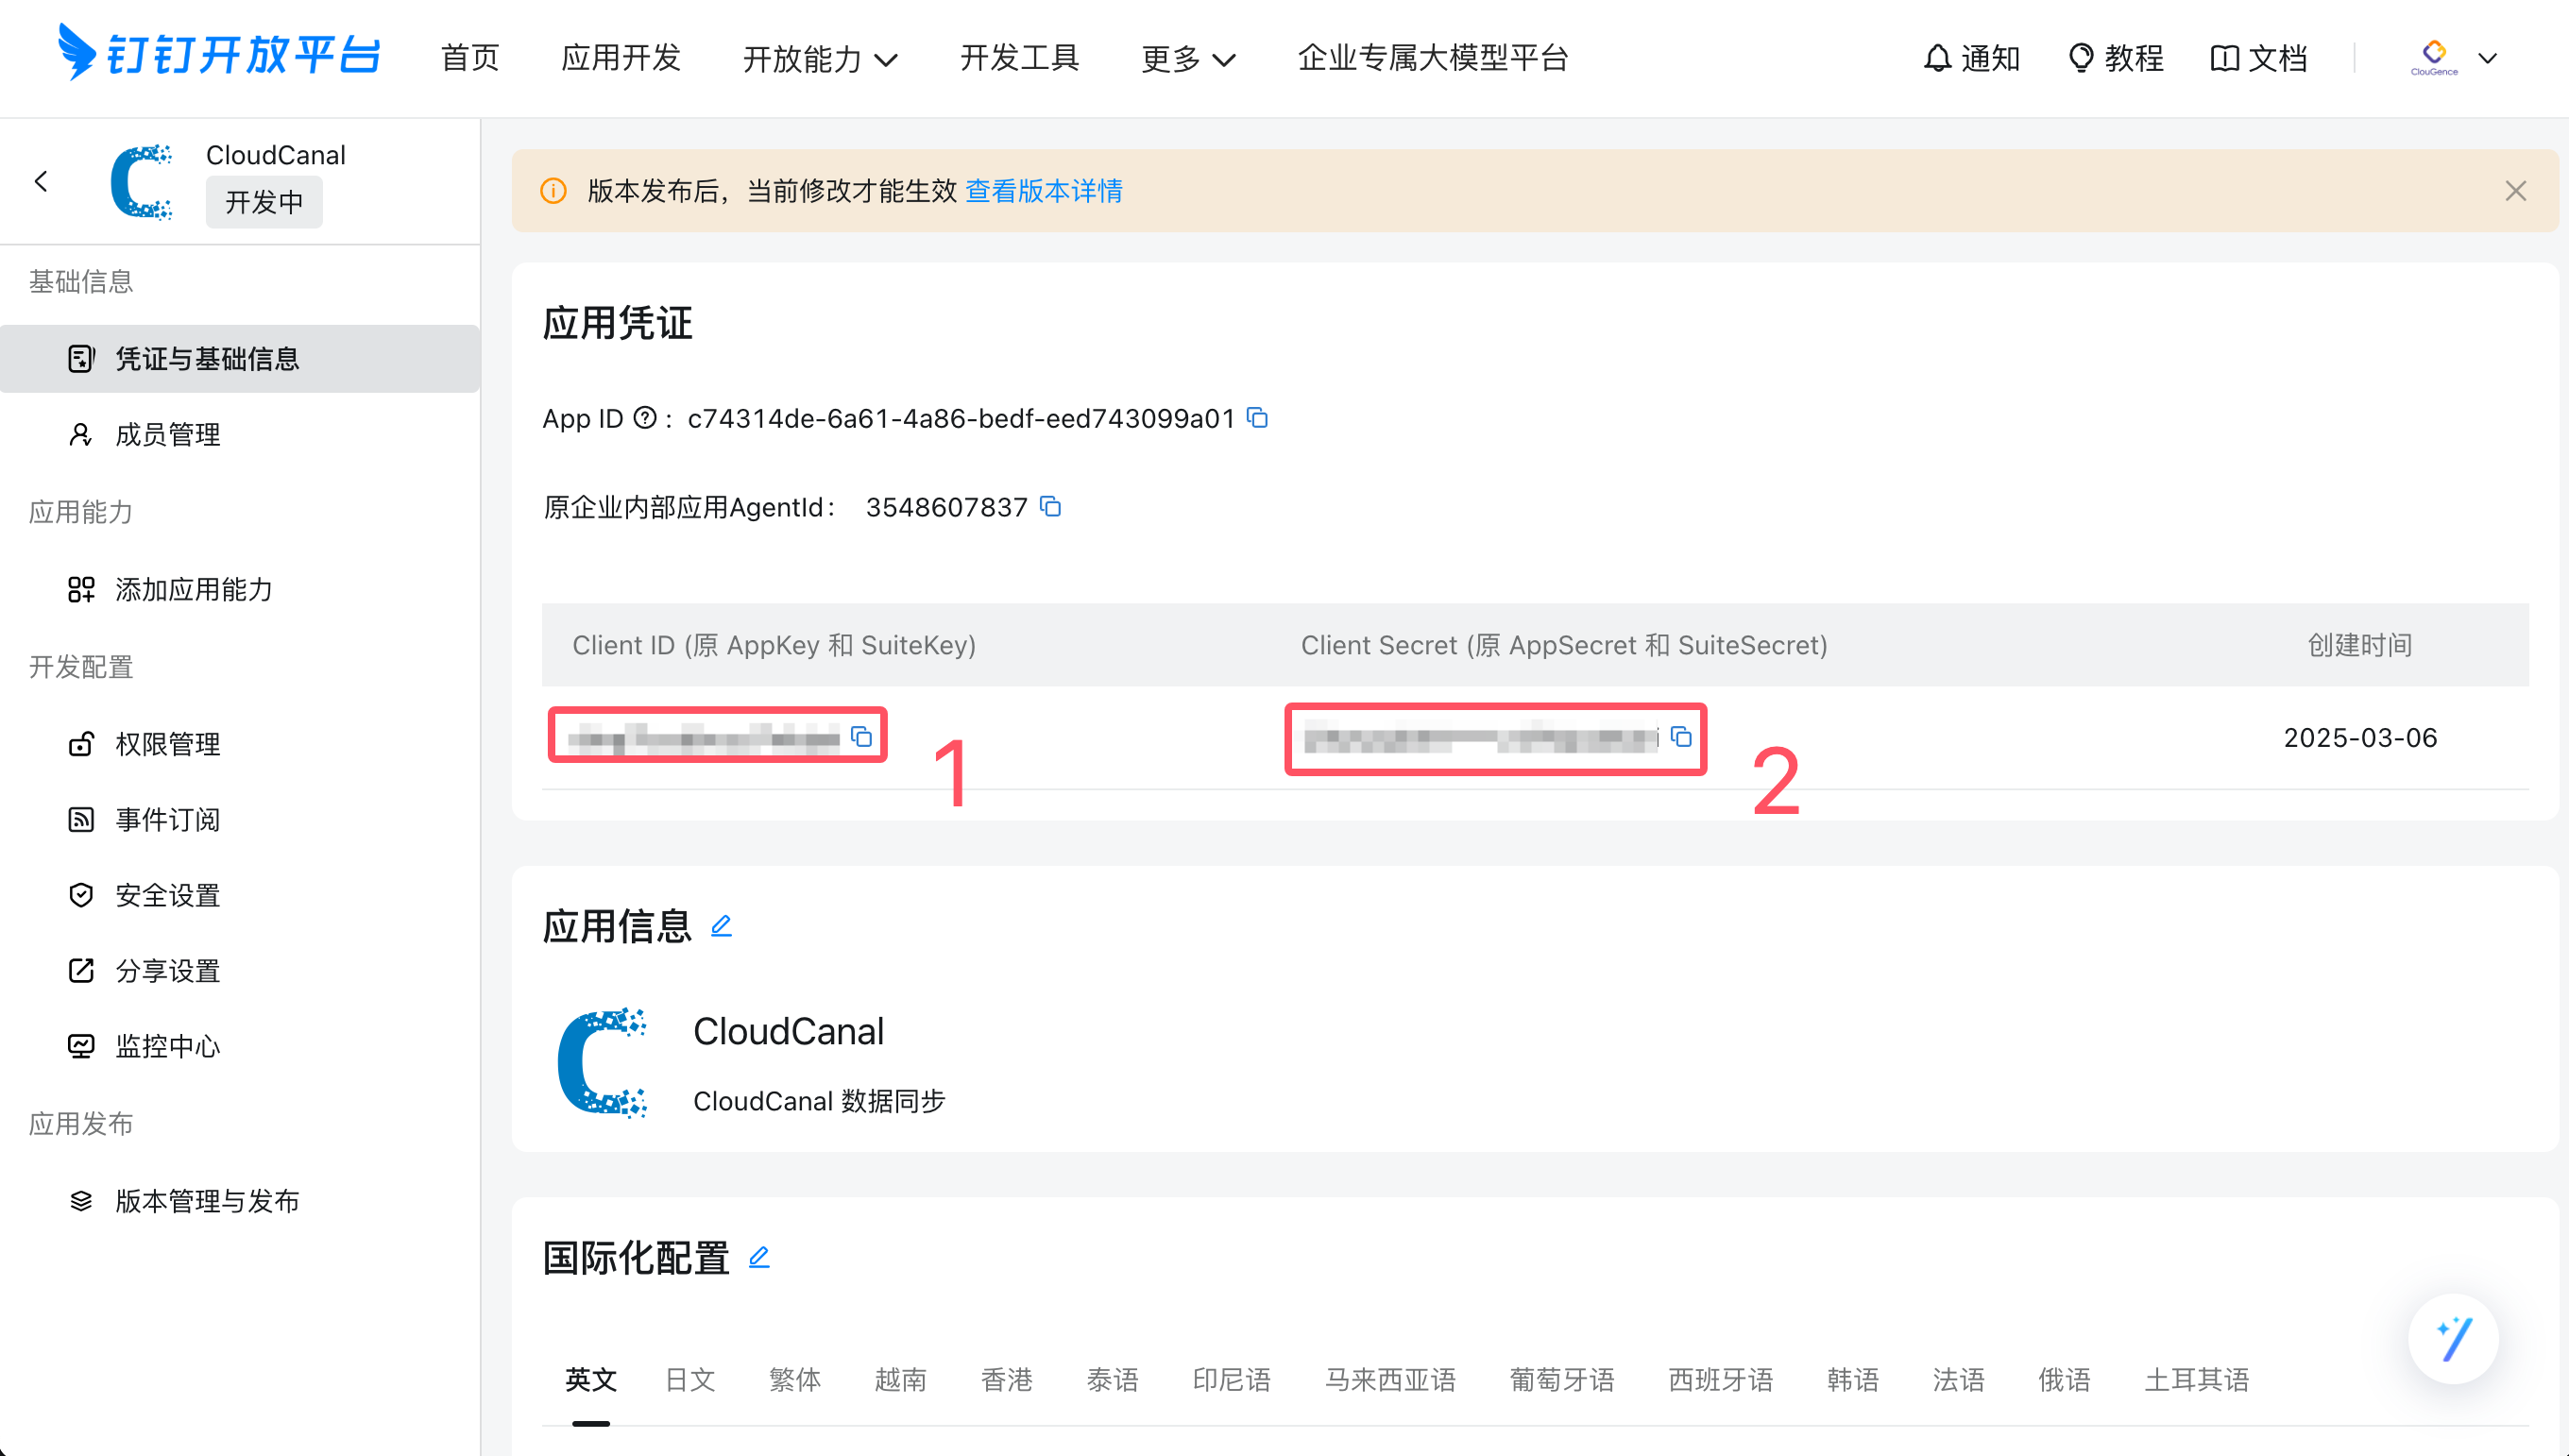Open the floating AI assistant wand

(2453, 1339)
